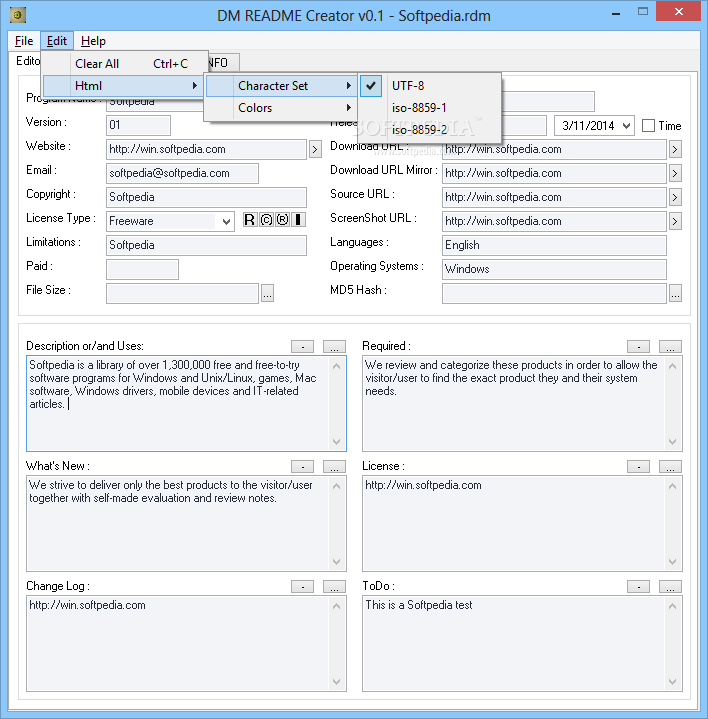Select iso-8859-1 character set
The width and height of the screenshot is (708, 719).
[x=430, y=108]
